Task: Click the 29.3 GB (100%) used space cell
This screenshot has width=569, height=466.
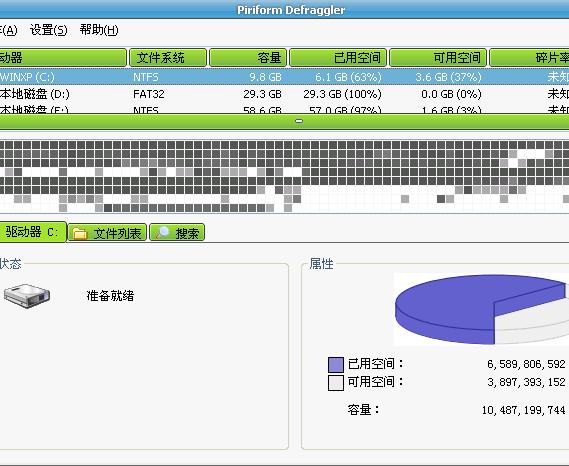Action: click(342, 94)
